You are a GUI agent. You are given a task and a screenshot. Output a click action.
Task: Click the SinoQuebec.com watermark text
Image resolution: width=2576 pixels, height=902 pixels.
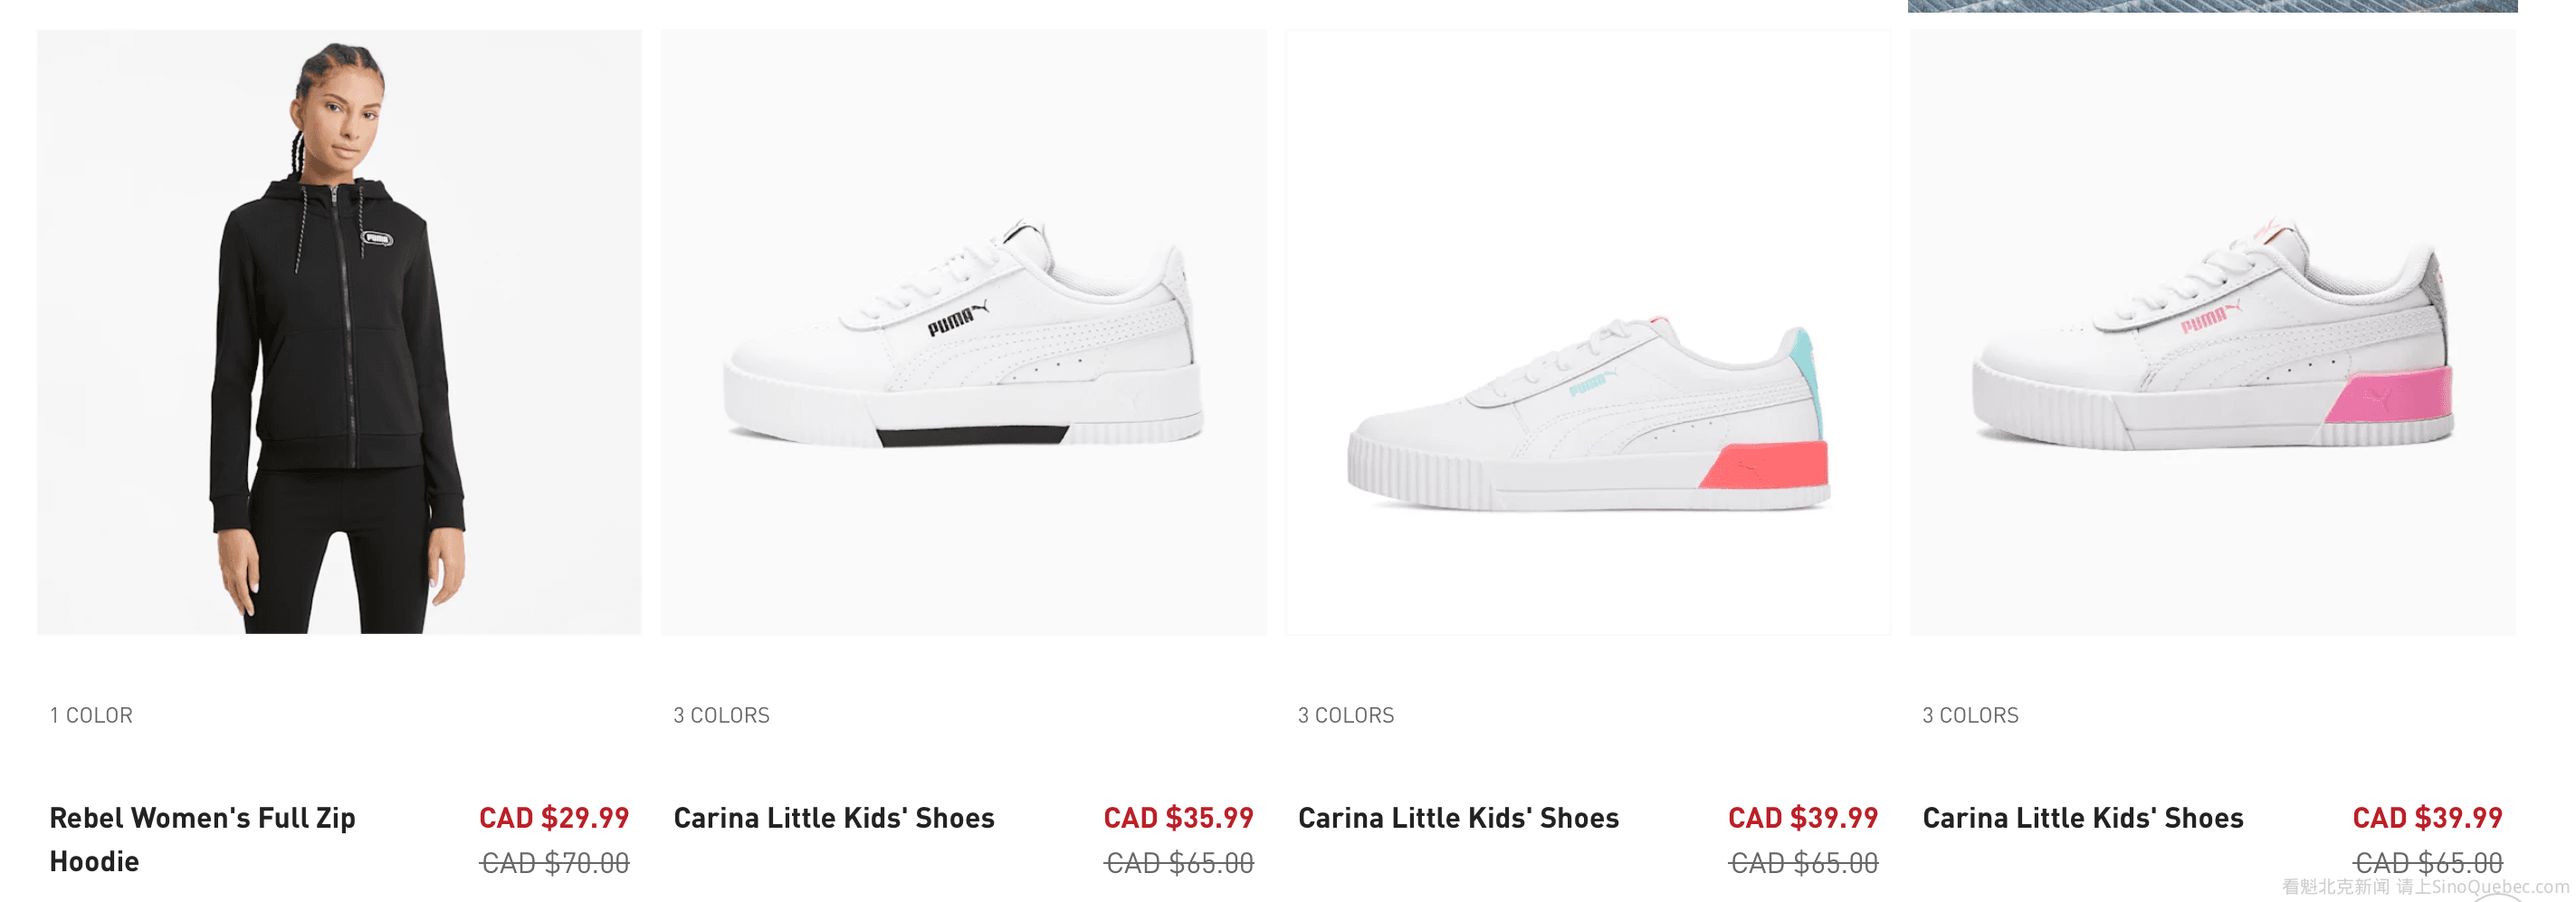click(2499, 886)
